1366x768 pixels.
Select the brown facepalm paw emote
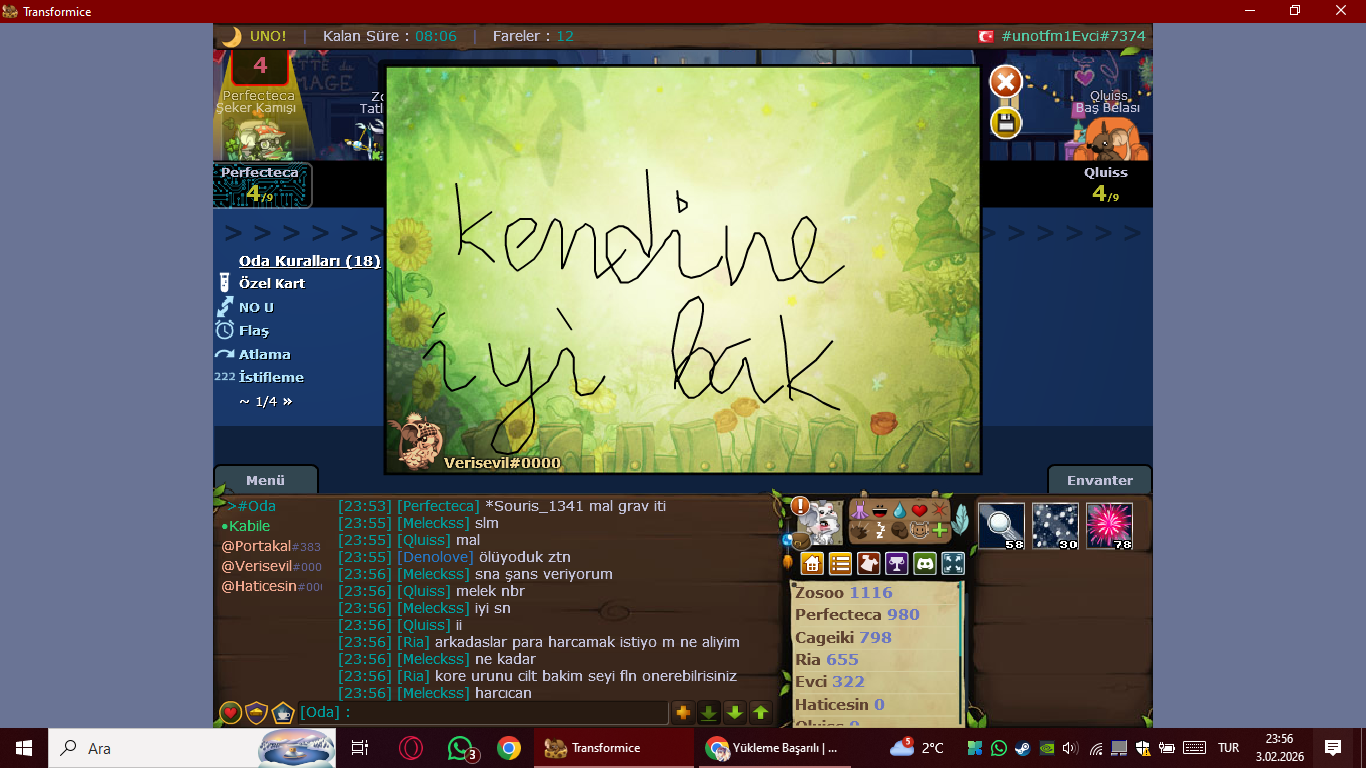899,530
